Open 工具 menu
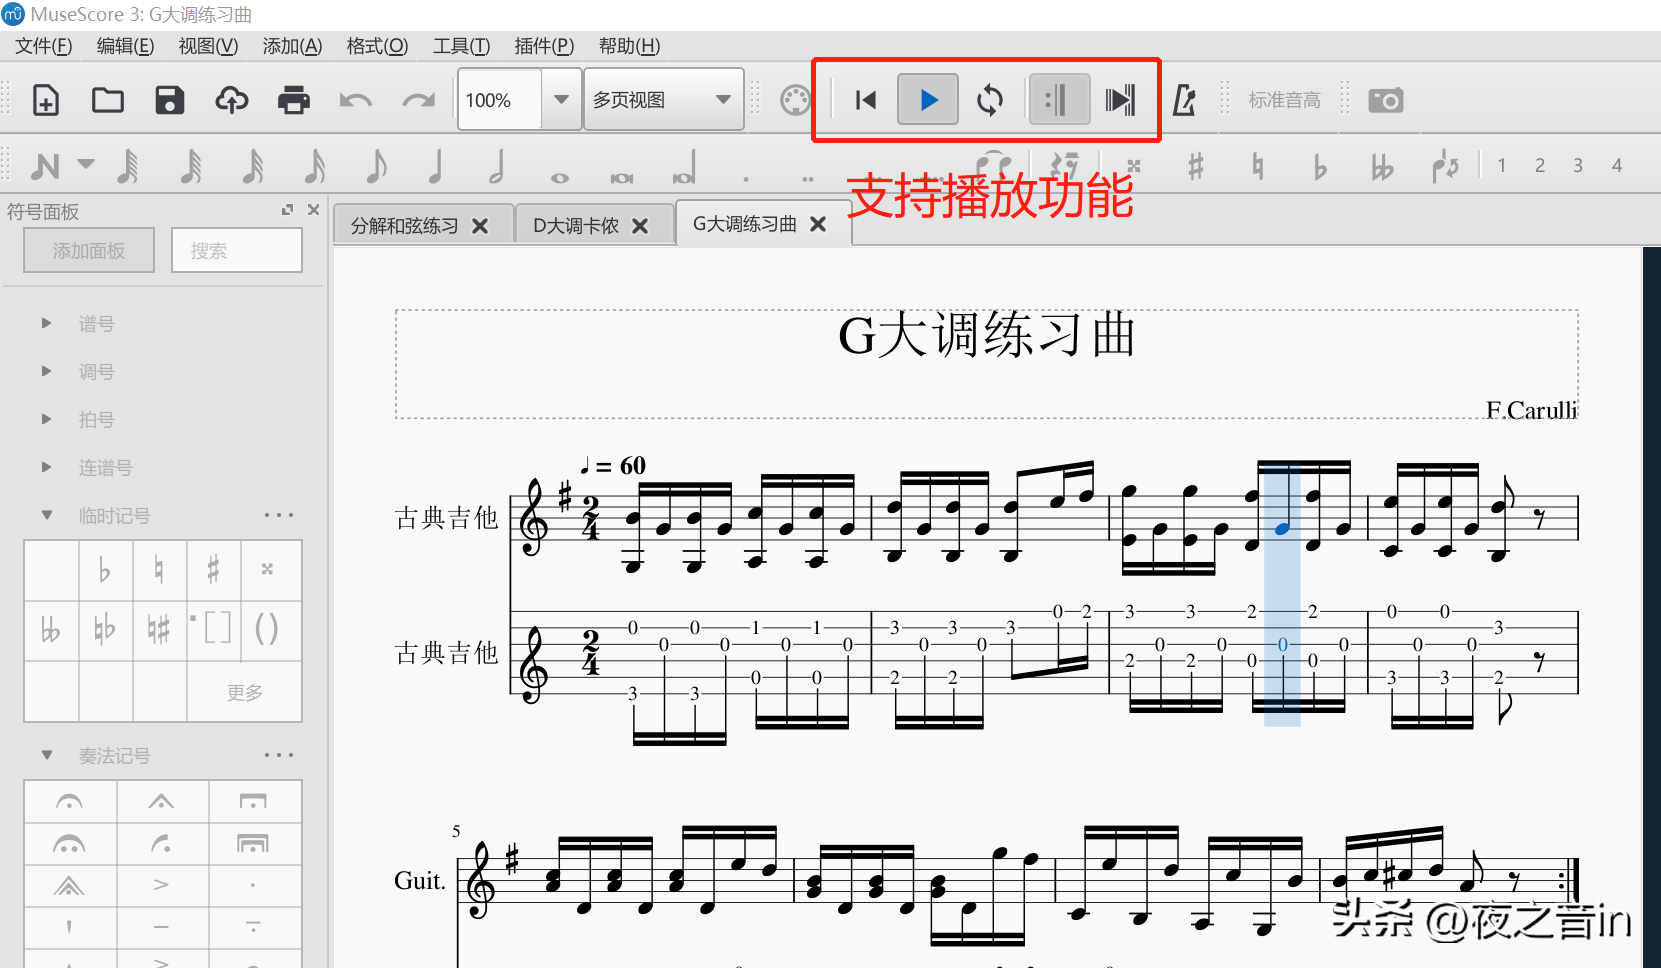The width and height of the screenshot is (1661, 968). pyautogui.click(x=461, y=46)
